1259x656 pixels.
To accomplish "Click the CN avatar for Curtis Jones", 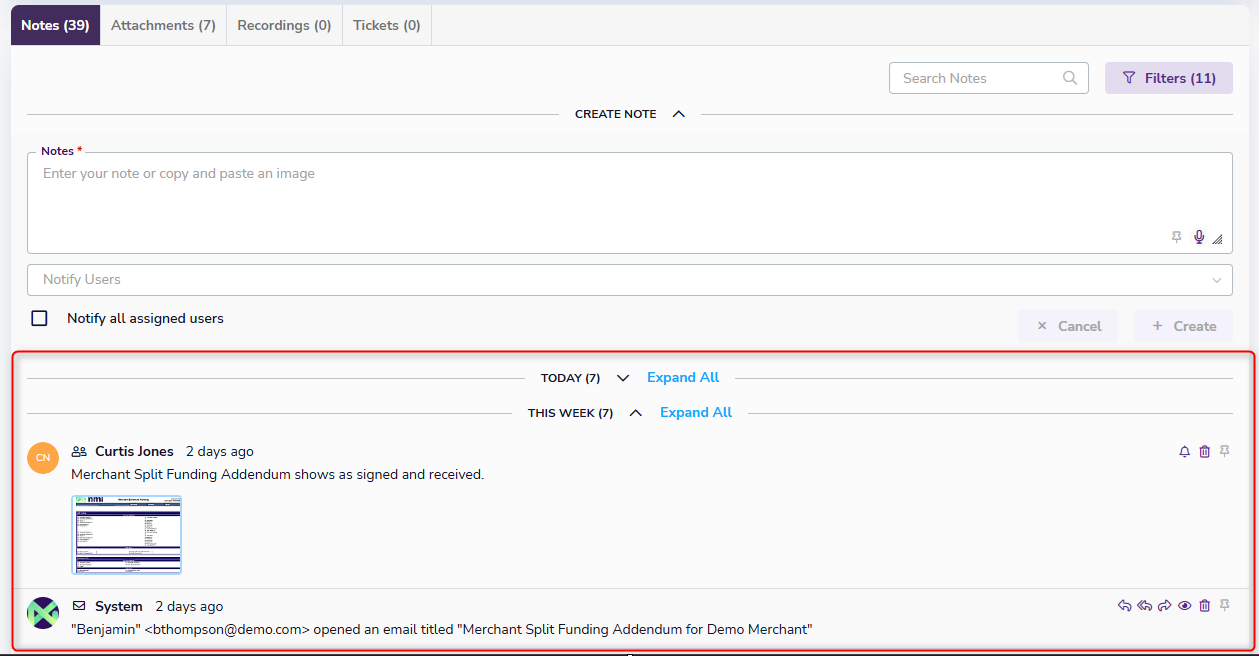I will point(43,458).
